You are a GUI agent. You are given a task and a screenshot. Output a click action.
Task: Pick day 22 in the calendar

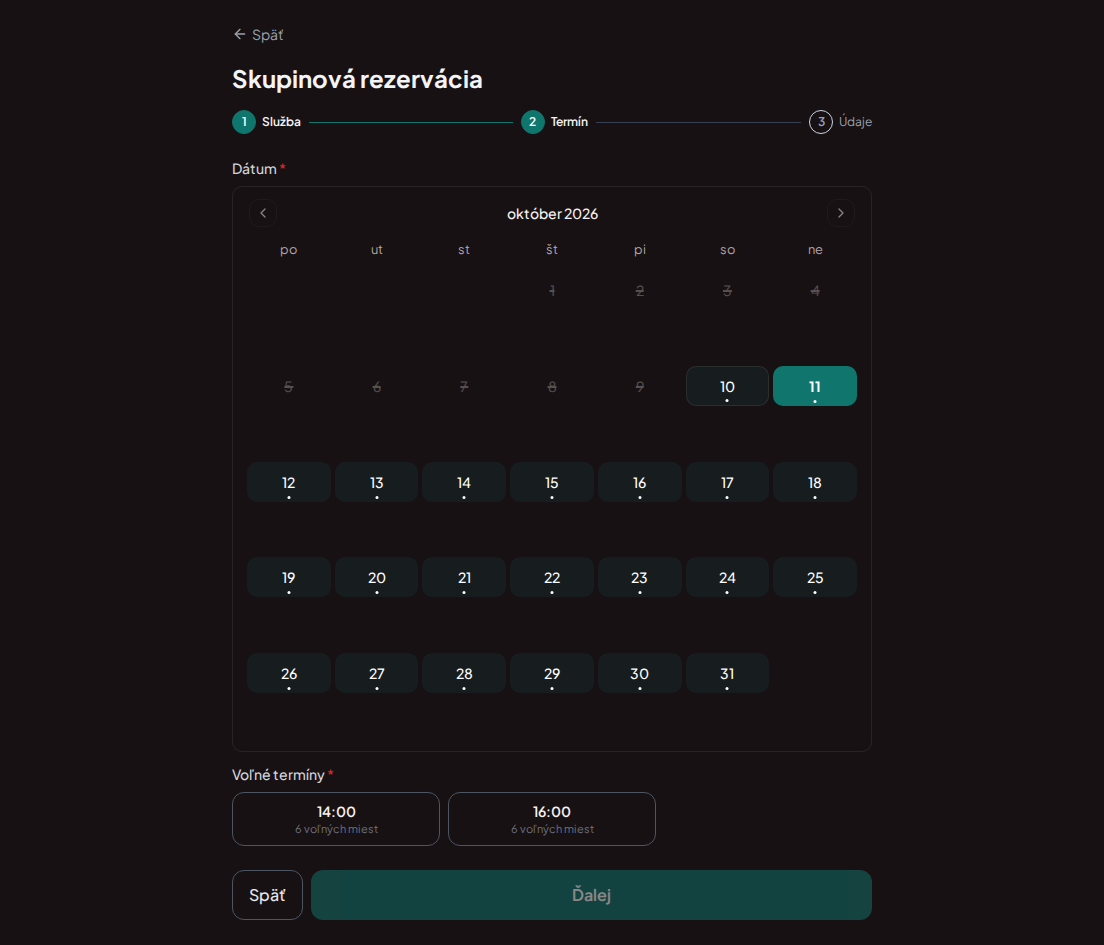[x=552, y=577]
